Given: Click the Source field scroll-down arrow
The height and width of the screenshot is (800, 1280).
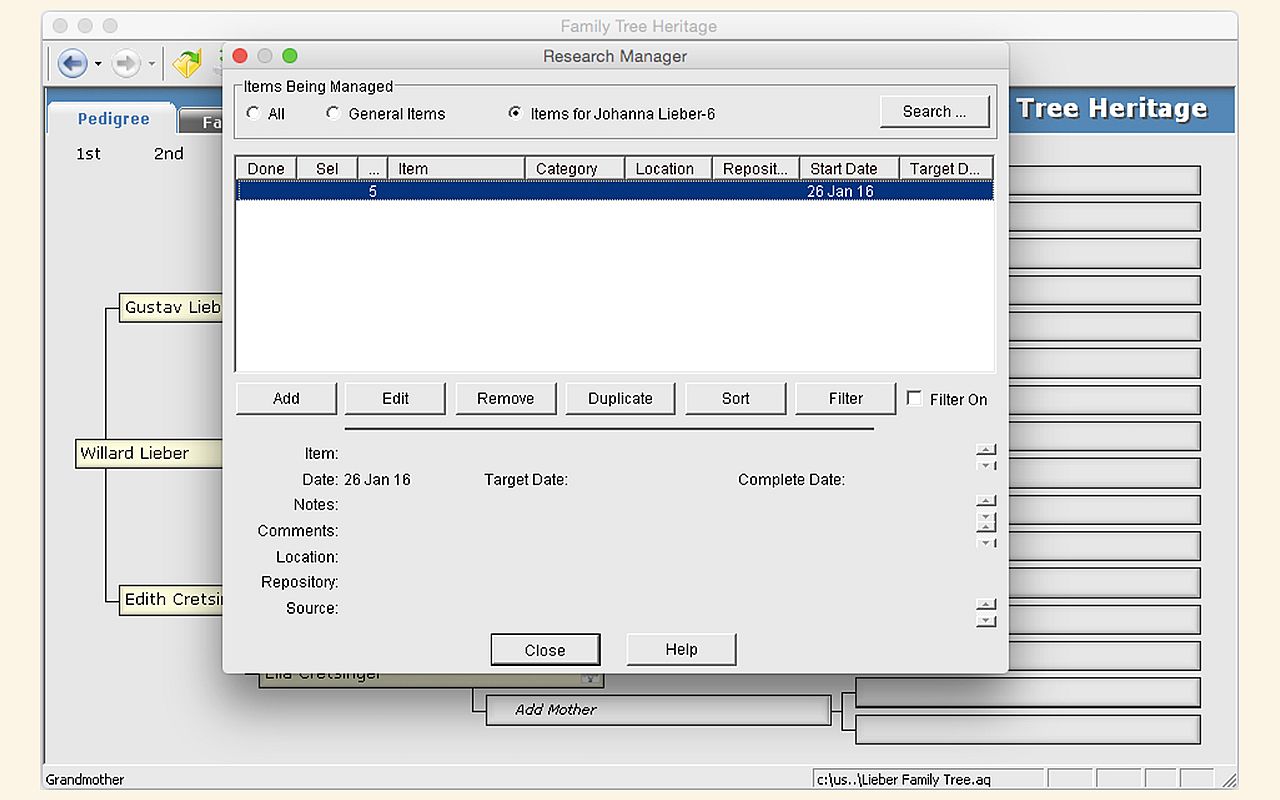Looking at the screenshot, I should pyautogui.click(x=986, y=621).
